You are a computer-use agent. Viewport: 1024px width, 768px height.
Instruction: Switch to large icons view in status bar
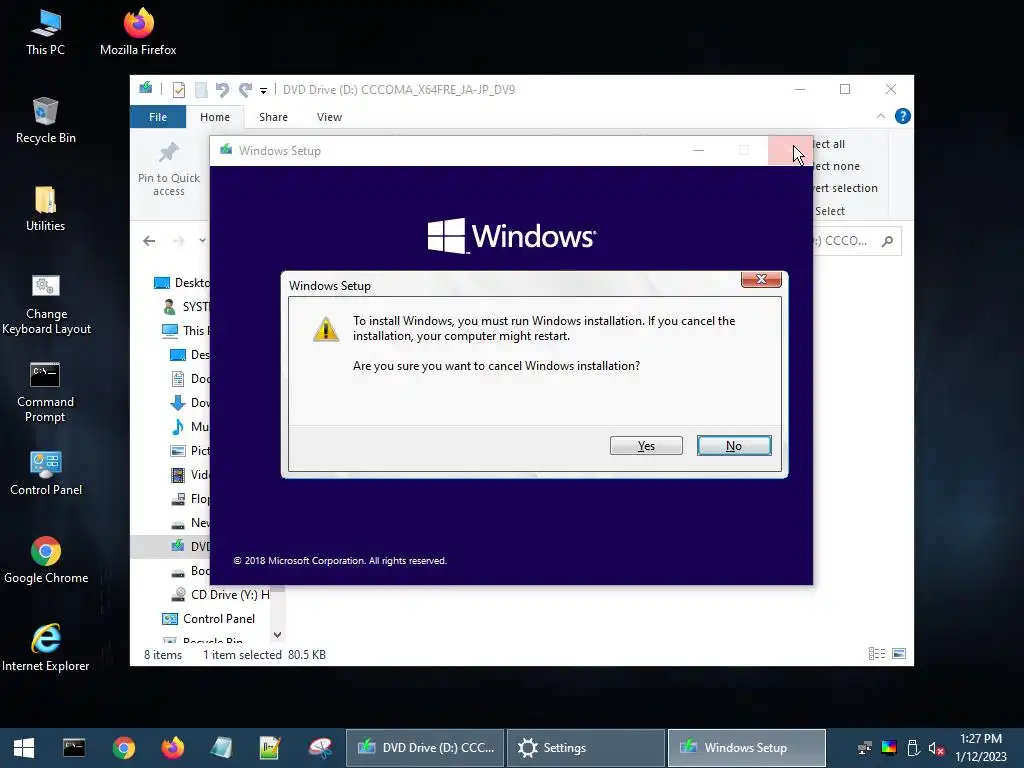899,654
